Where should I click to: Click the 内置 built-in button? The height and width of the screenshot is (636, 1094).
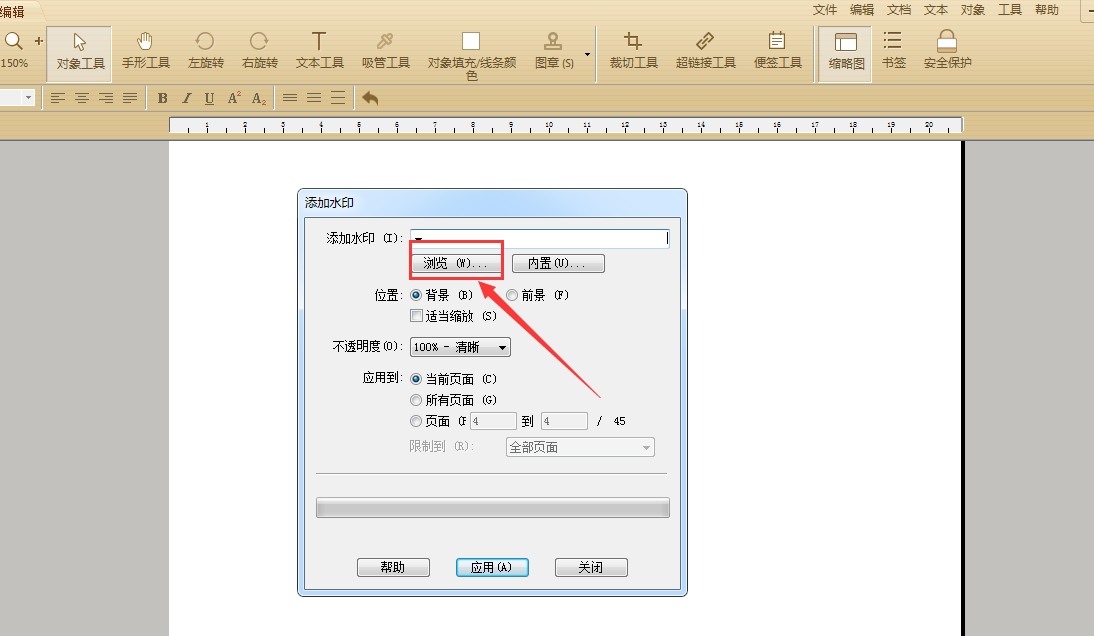pos(558,263)
